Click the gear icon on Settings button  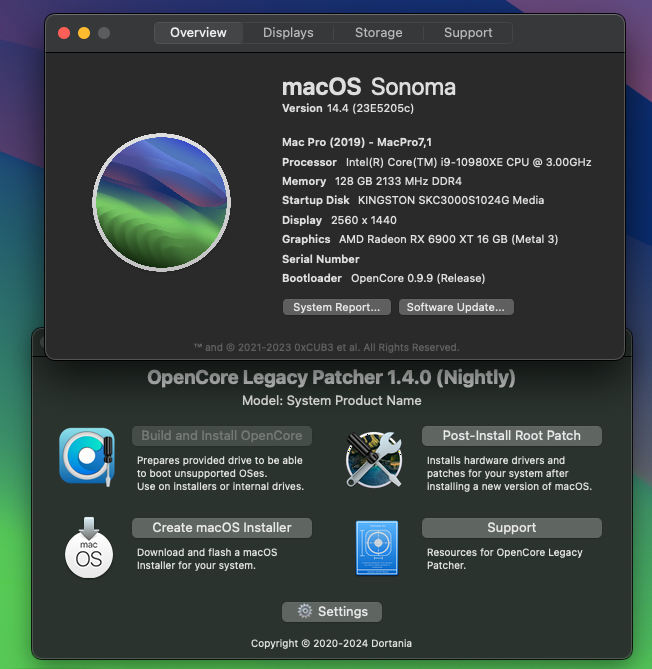pyautogui.click(x=305, y=611)
